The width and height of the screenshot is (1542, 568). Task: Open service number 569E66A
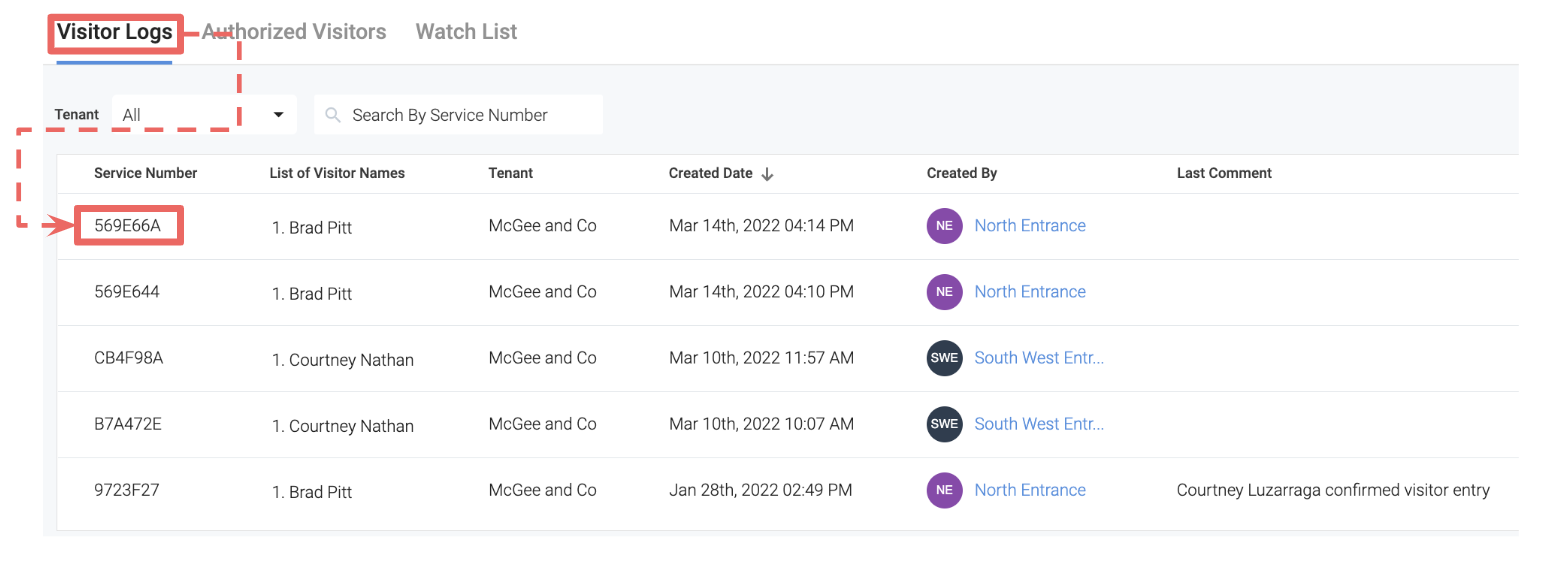pos(127,226)
